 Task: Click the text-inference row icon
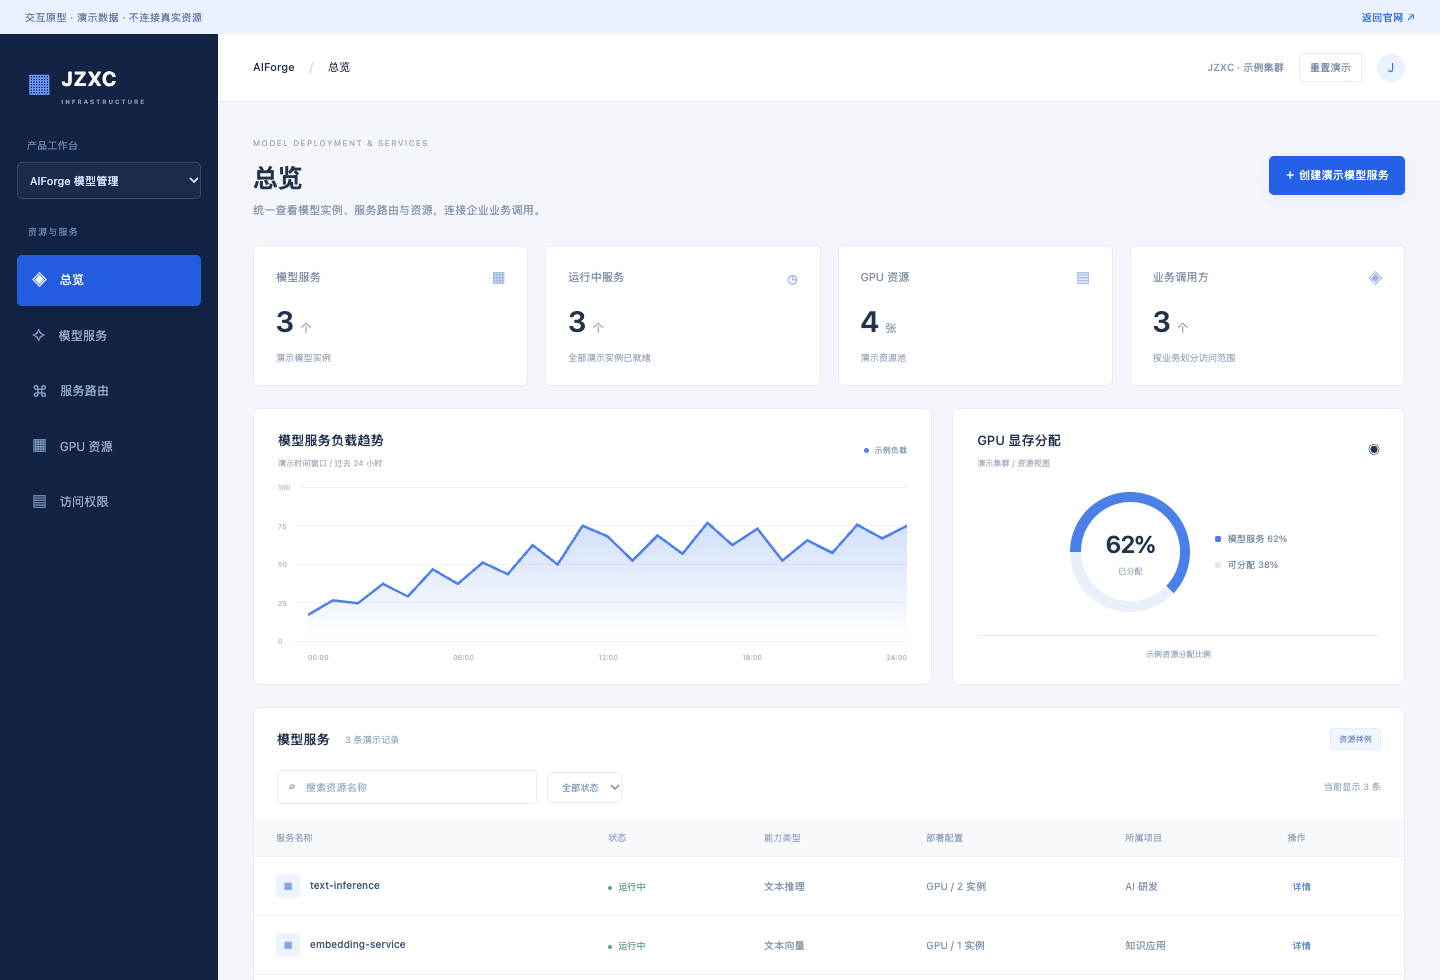pyautogui.click(x=288, y=886)
